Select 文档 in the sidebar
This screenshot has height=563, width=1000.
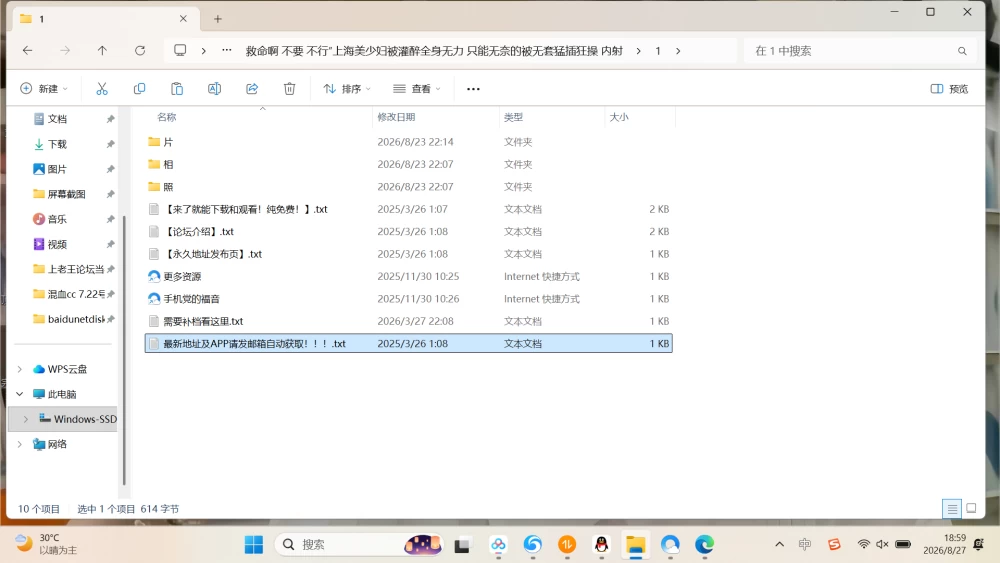coord(57,119)
